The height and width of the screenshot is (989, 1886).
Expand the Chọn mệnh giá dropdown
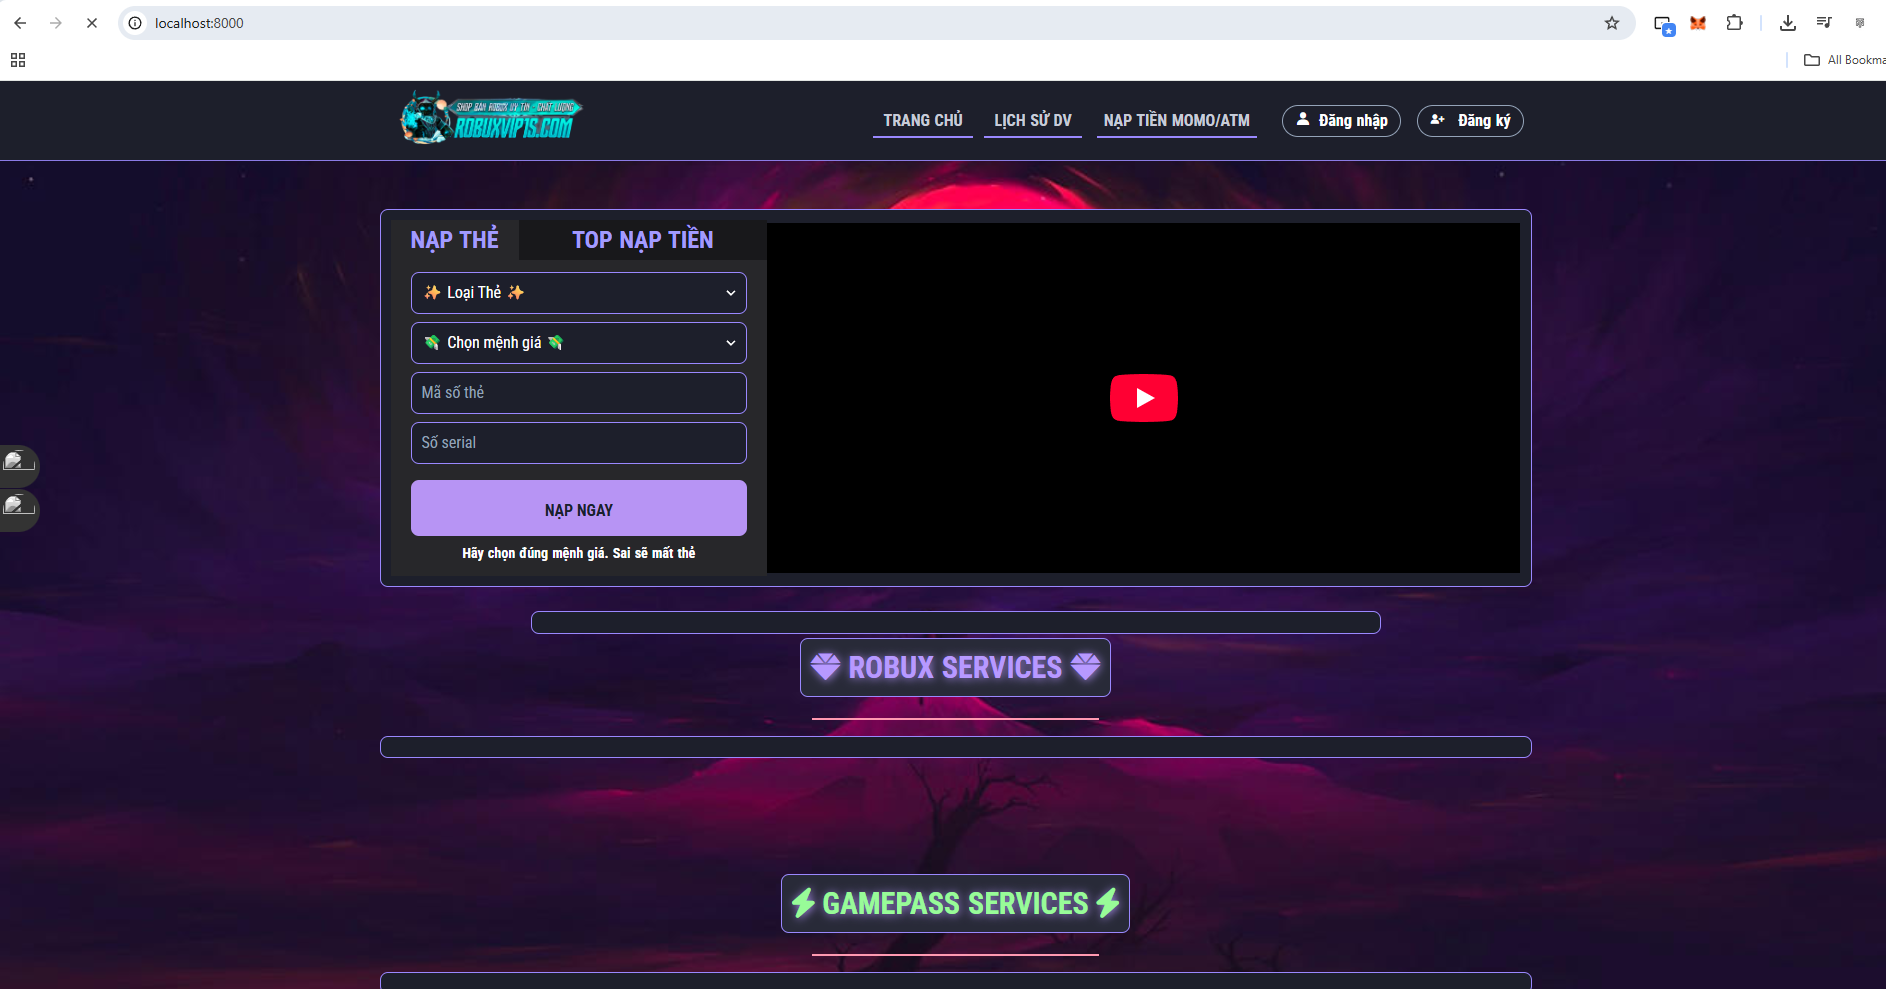[x=578, y=343]
